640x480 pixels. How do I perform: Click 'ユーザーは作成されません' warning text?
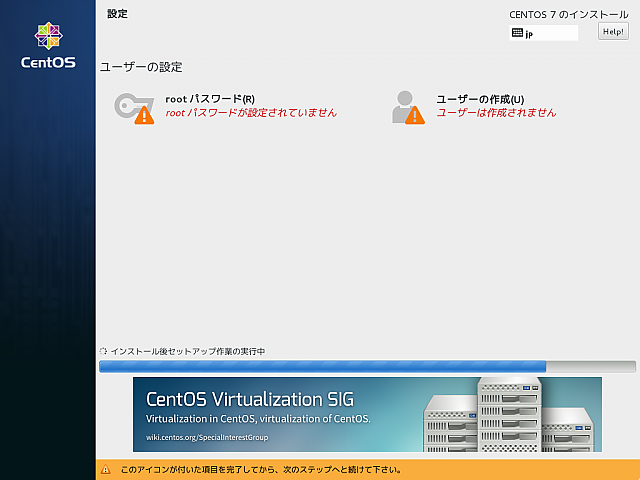tap(496, 113)
